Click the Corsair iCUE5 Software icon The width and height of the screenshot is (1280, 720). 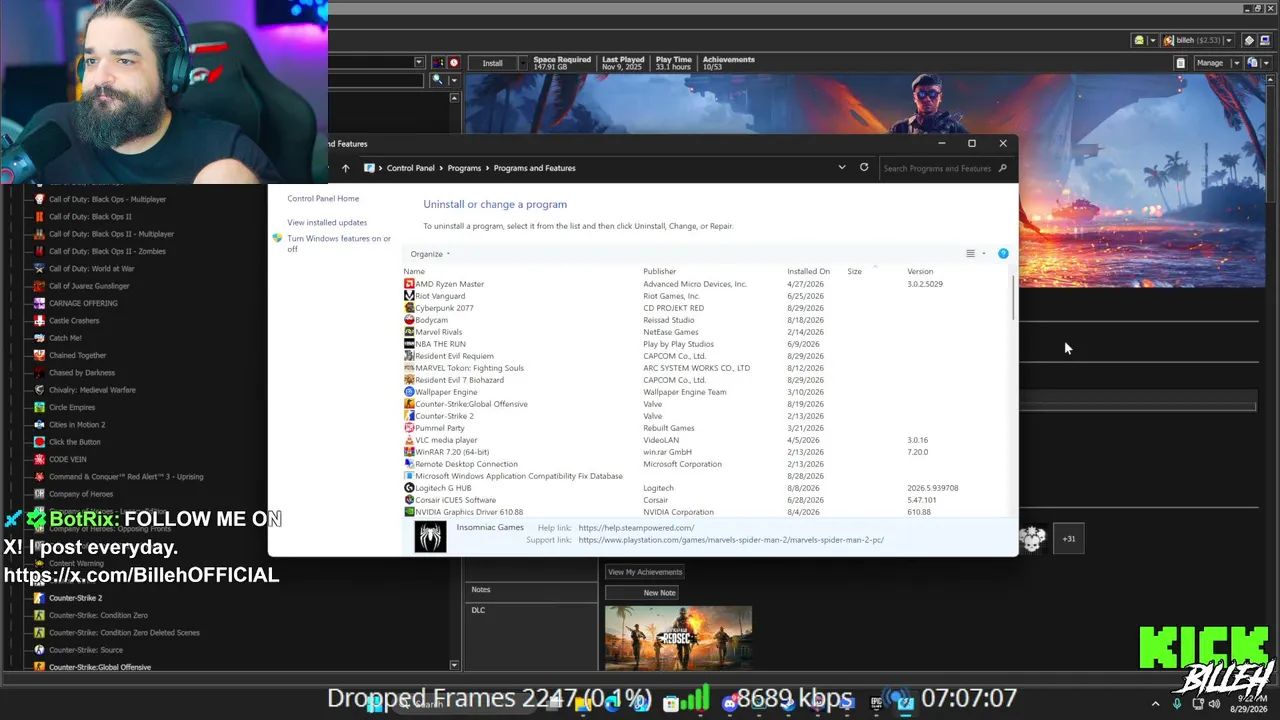[409, 500]
